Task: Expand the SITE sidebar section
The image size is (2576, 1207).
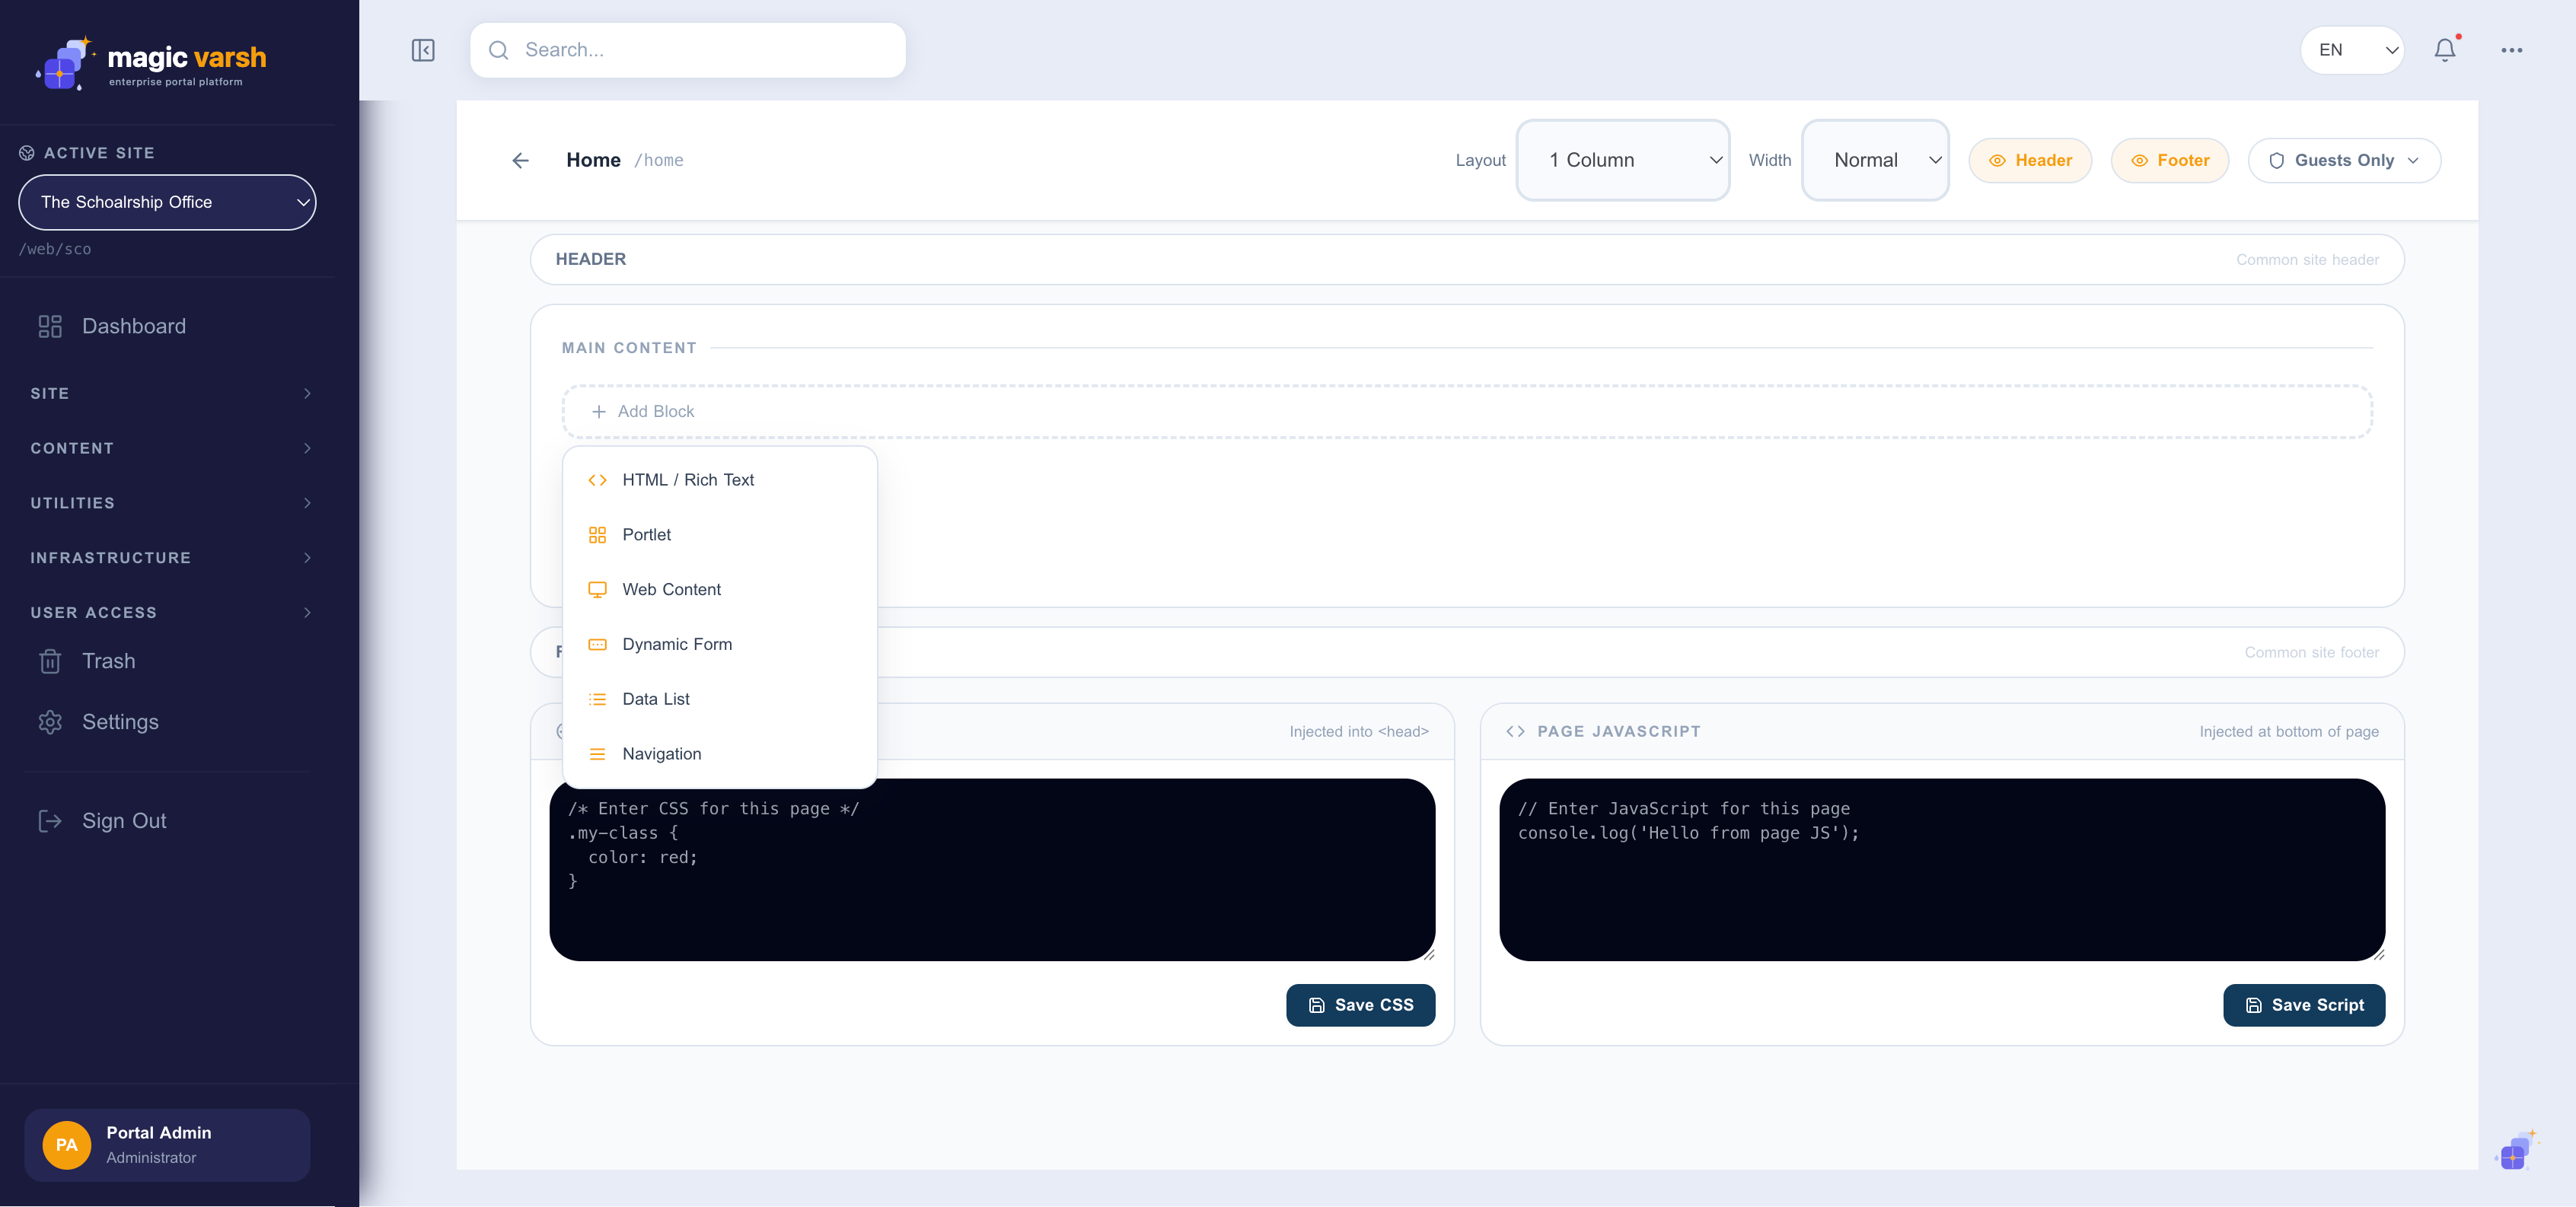Action: 170,394
